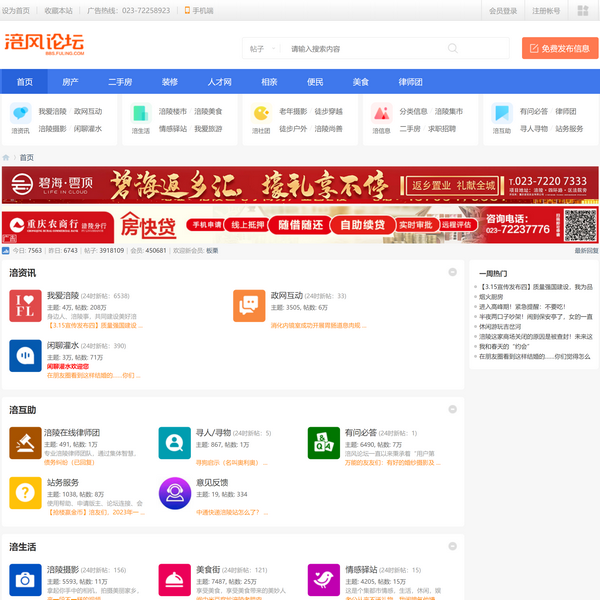Collapse the 涪生活 section

click(x=453, y=547)
